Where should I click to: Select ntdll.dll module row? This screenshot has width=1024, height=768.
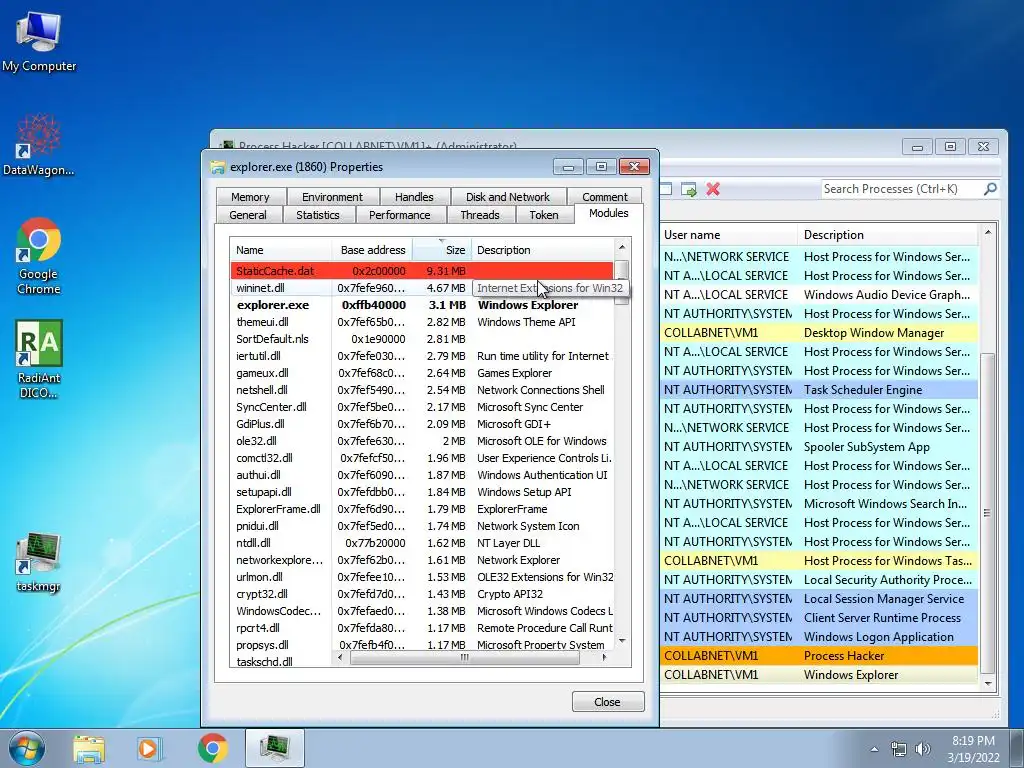422,543
